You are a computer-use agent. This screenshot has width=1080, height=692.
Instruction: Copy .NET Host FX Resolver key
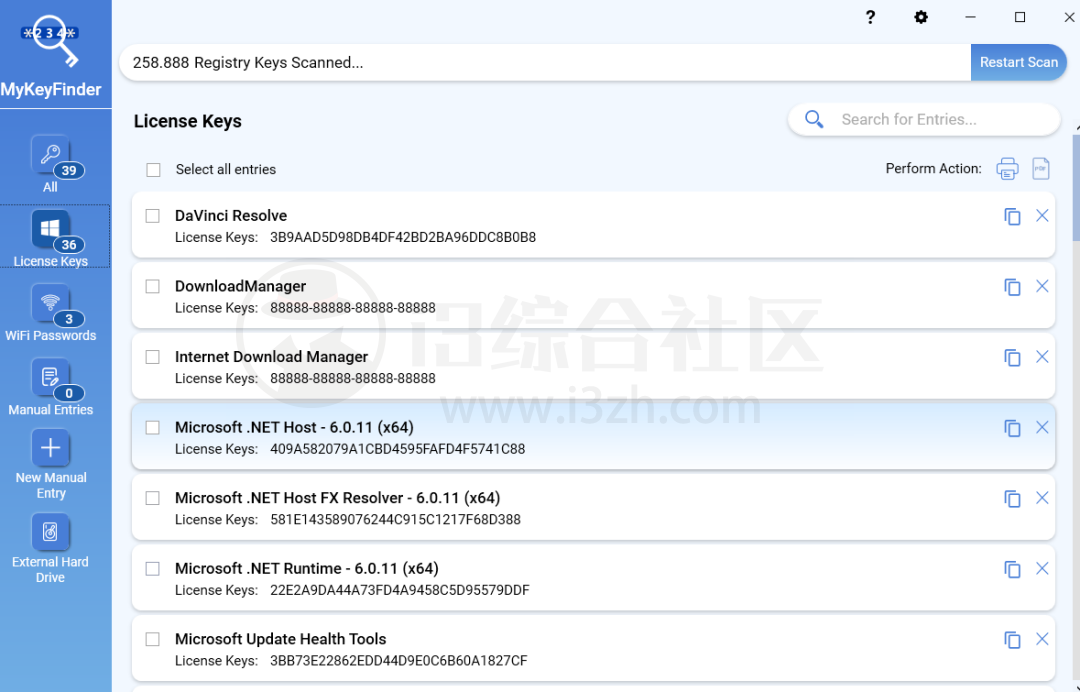point(1012,499)
